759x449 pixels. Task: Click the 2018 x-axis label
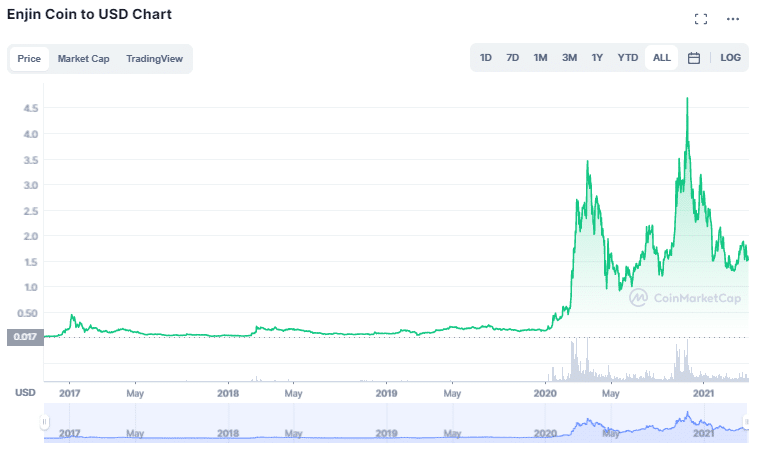coord(228,393)
